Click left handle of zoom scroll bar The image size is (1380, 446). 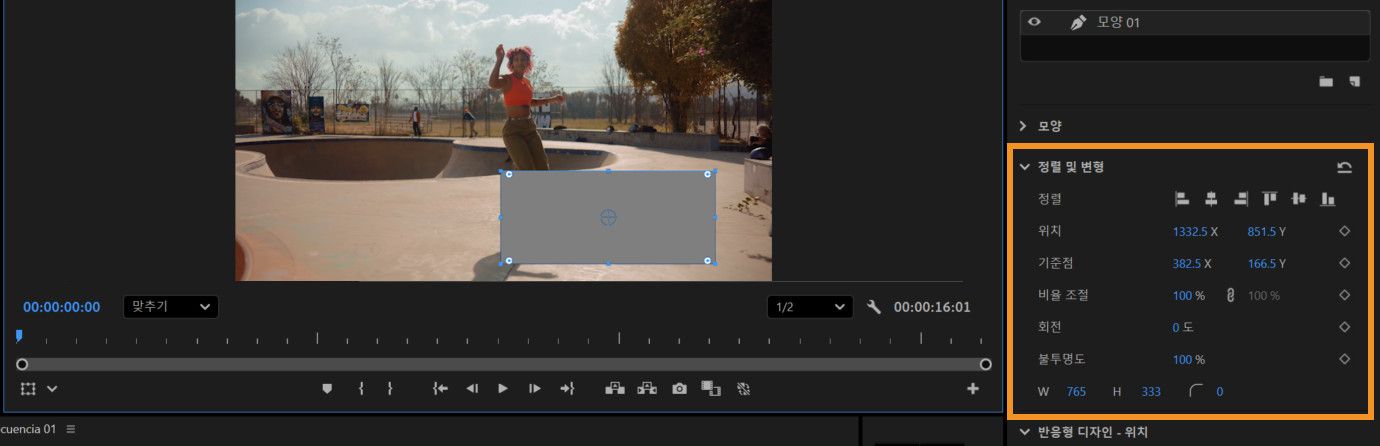tap(22, 364)
